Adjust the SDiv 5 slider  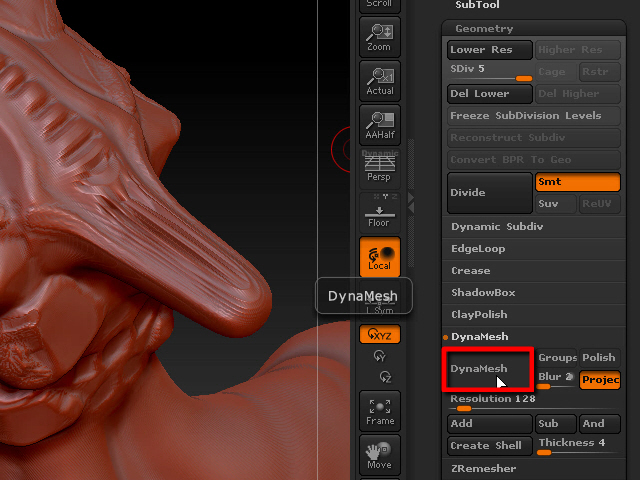pos(489,72)
